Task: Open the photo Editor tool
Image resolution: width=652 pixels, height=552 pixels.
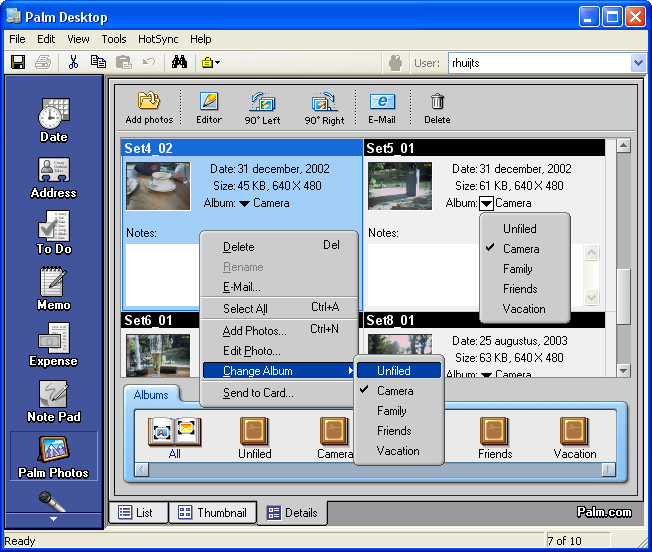Action: [209, 108]
